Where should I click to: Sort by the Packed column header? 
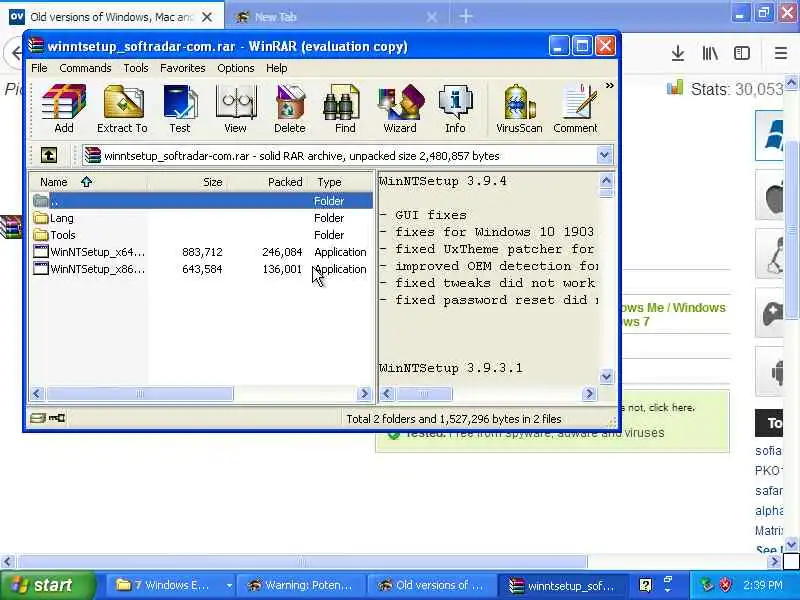pos(266,182)
